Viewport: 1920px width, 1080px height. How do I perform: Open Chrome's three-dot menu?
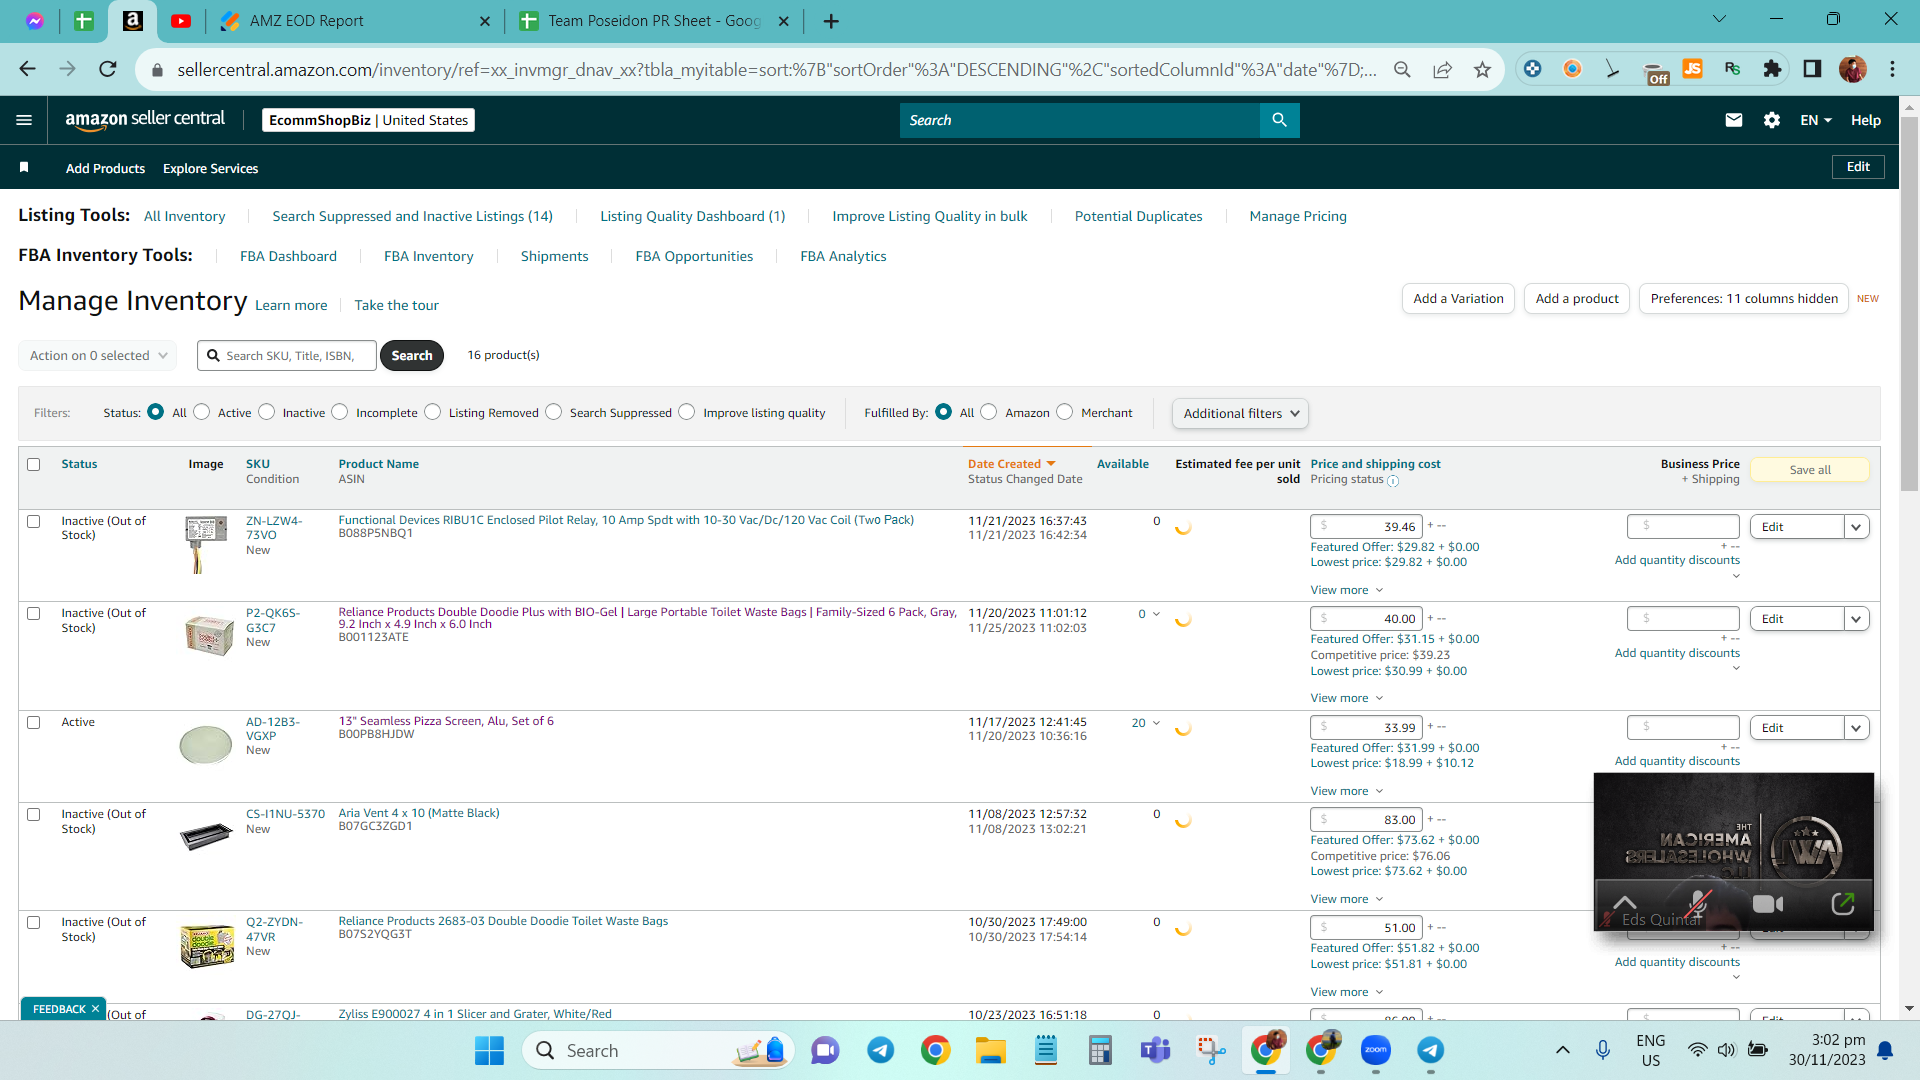(x=1892, y=69)
